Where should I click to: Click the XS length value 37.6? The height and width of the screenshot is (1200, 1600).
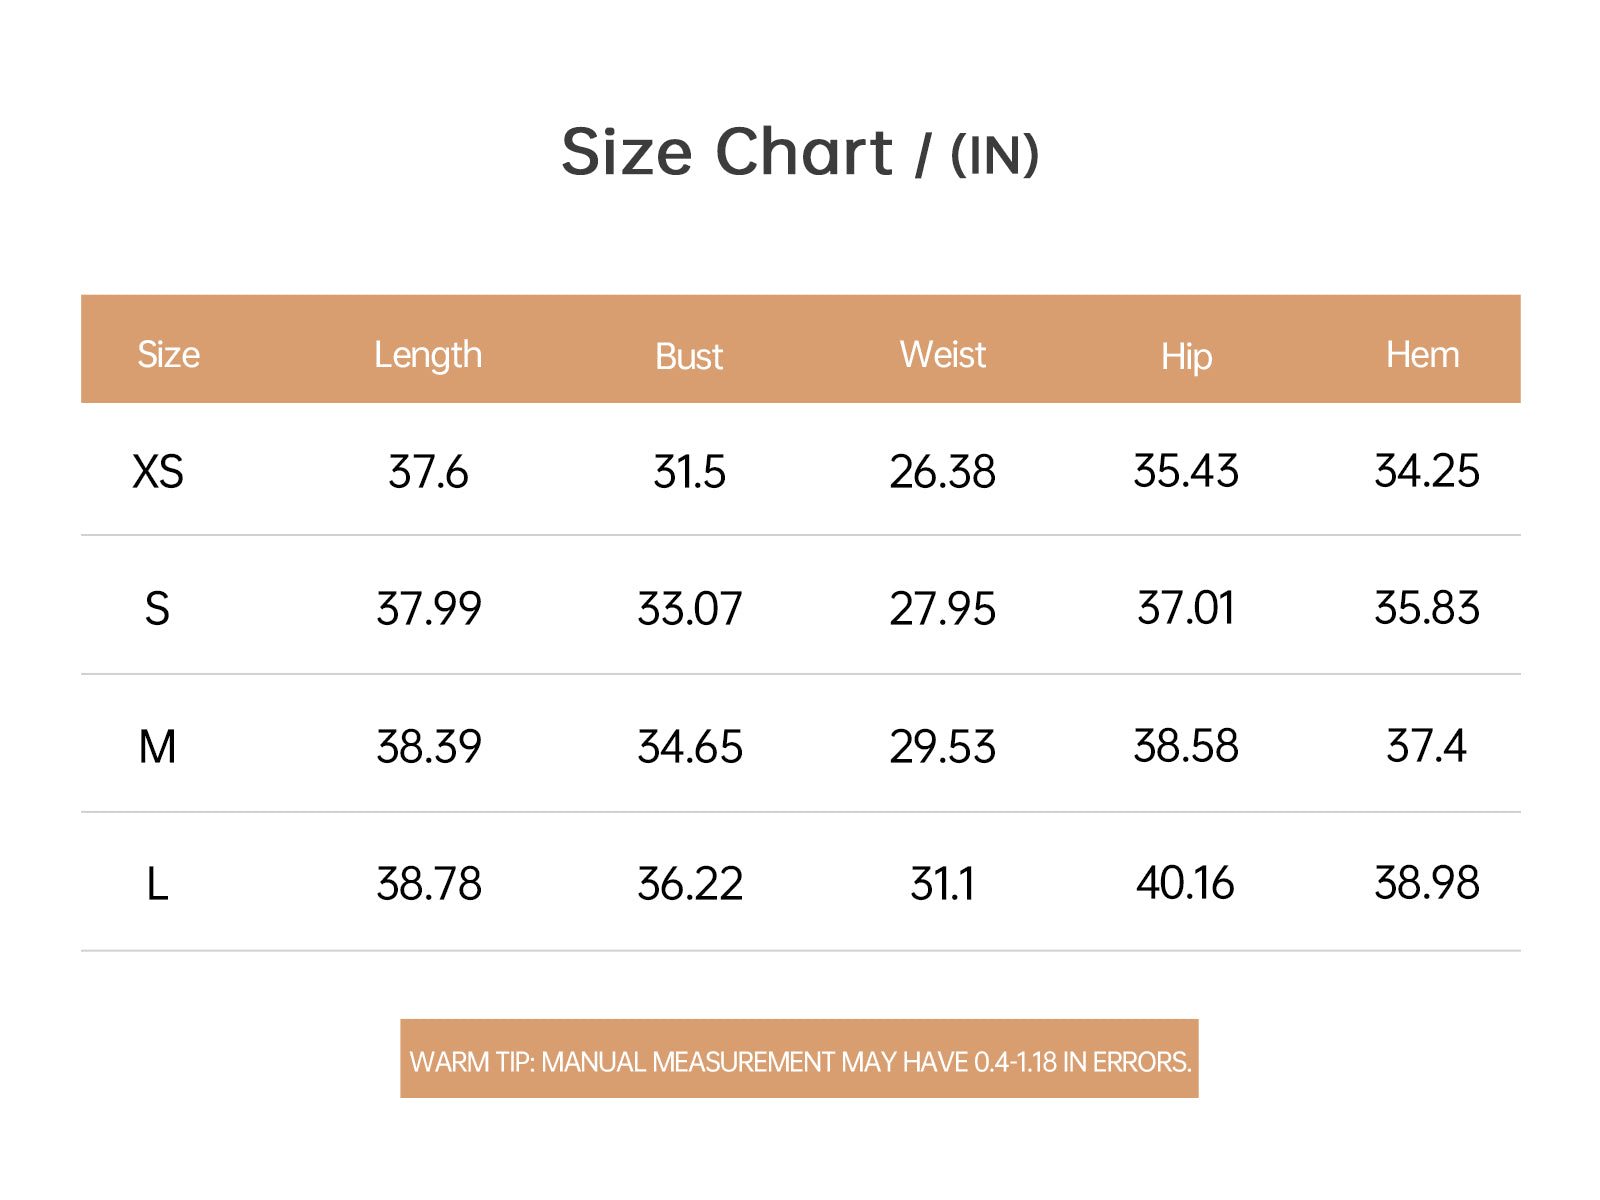(428, 472)
